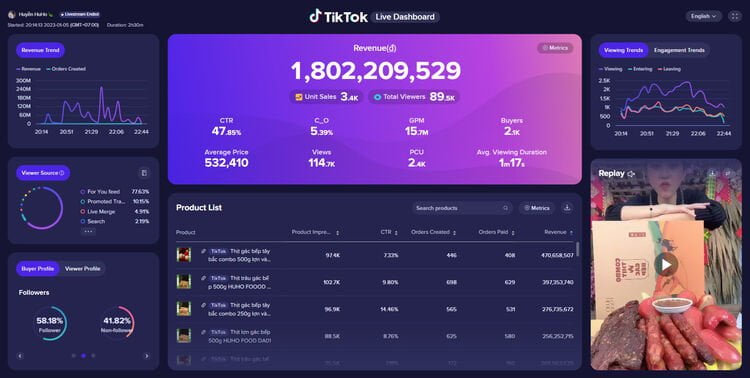Click link icon of the 397,353,740 product row
This screenshot has width=750, height=378.
[204, 278]
